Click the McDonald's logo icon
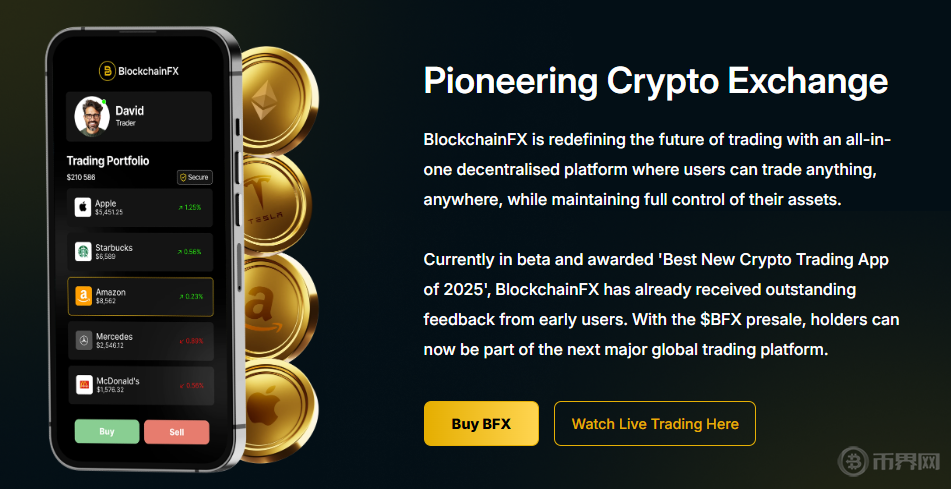This screenshot has width=951, height=489. coord(84,385)
